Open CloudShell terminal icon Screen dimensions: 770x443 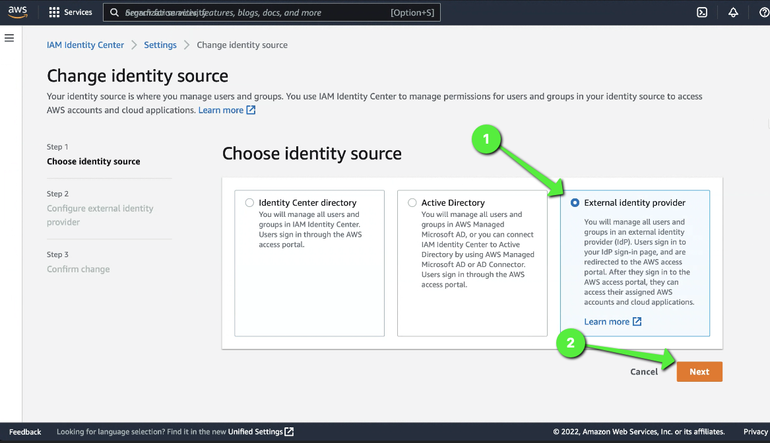[702, 12]
